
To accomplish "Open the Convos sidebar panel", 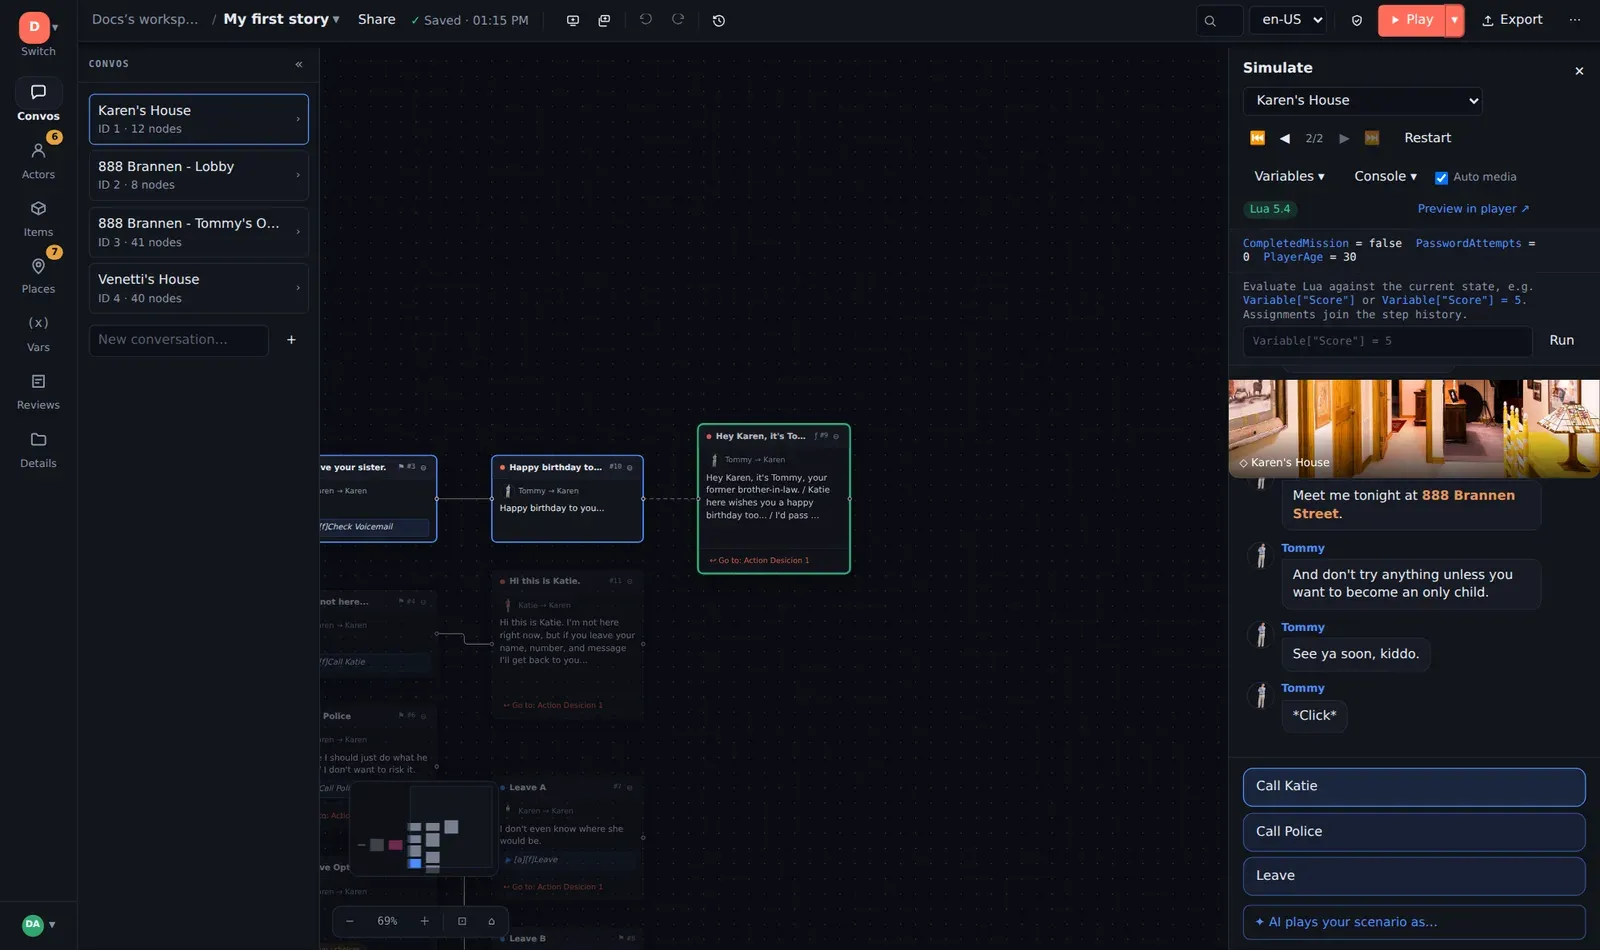I will [38, 101].
